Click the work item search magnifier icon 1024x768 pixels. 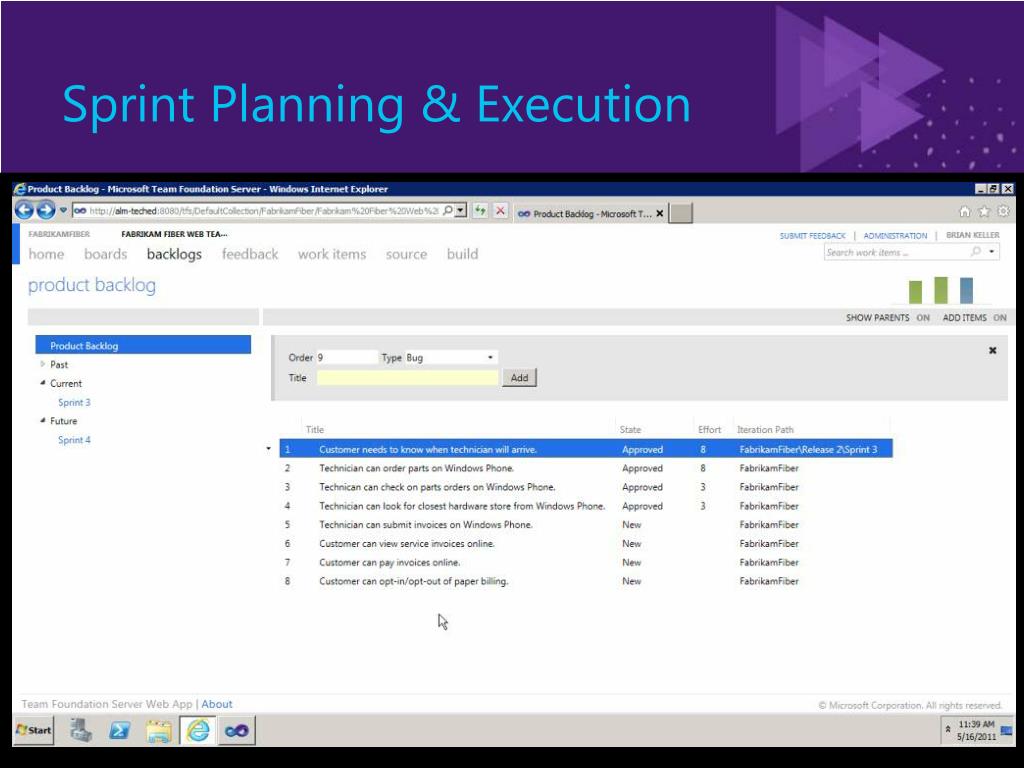tap(976, 251)
